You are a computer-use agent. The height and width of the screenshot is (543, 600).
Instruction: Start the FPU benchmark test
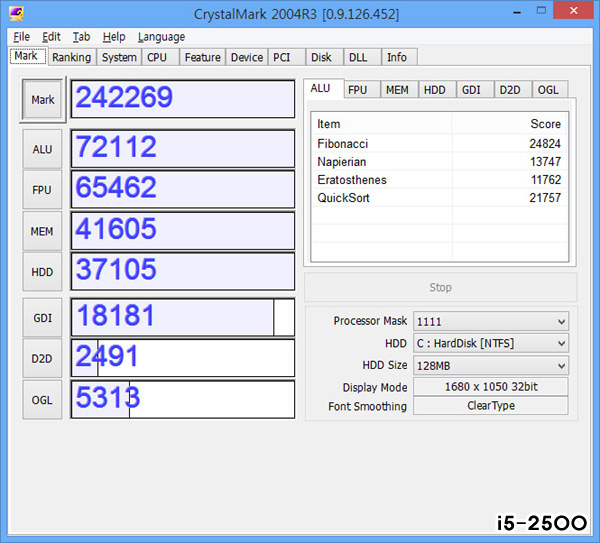(x=43, y=190)
